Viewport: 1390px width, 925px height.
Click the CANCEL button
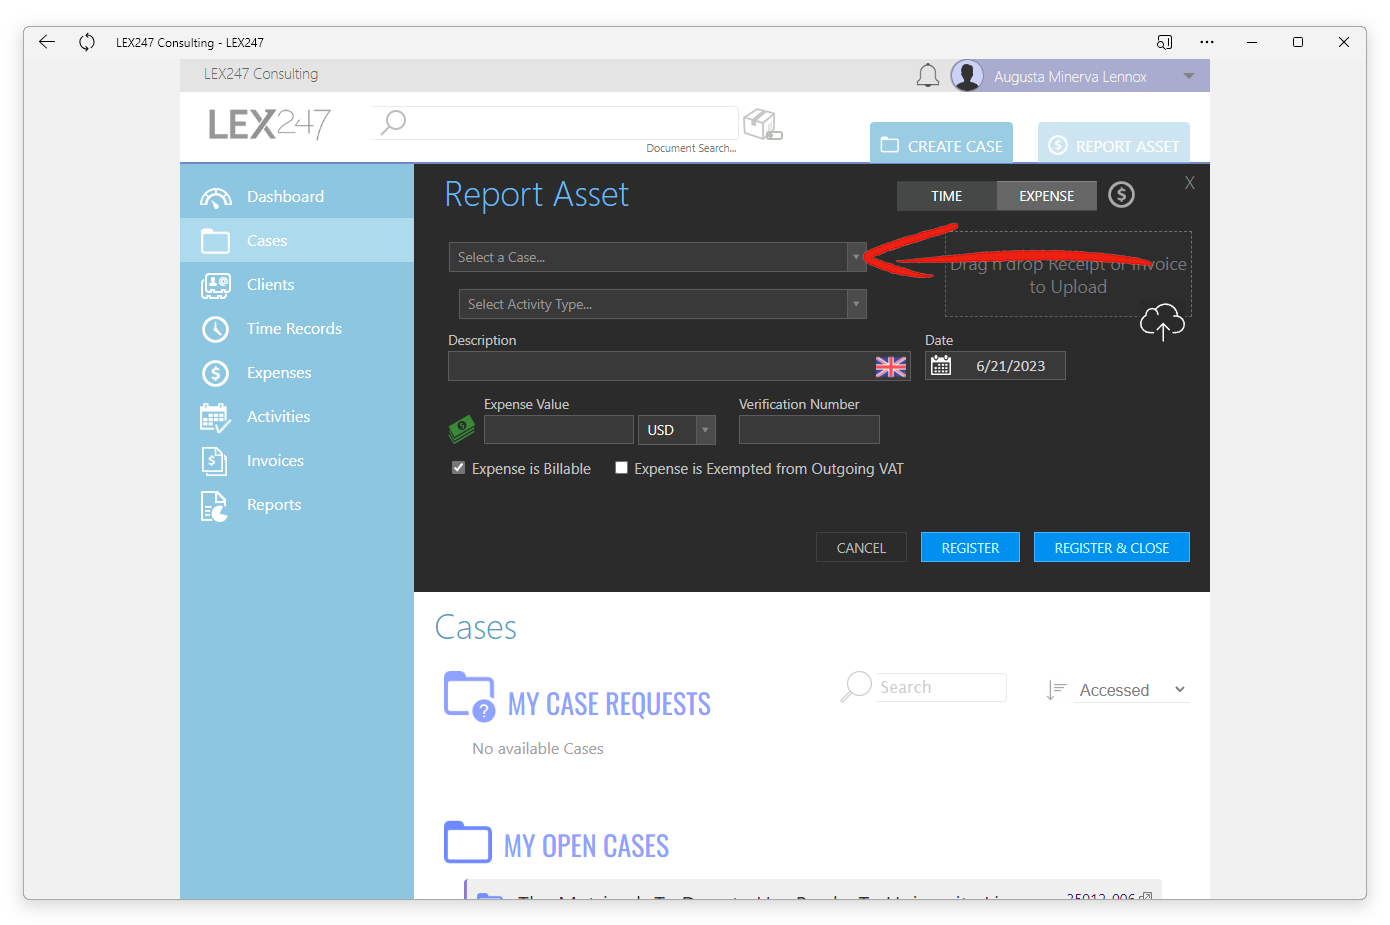tap(861, 548)
